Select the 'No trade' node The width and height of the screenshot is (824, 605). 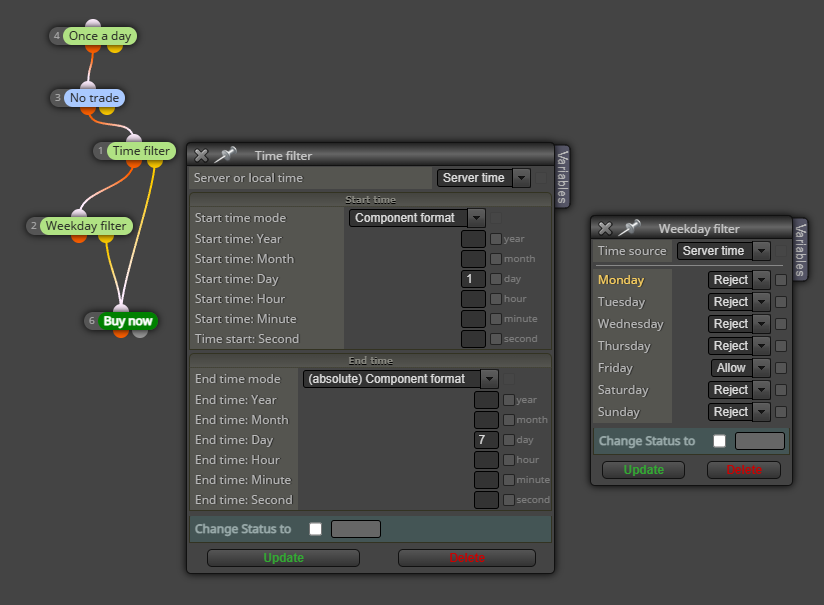pos(95,98)
